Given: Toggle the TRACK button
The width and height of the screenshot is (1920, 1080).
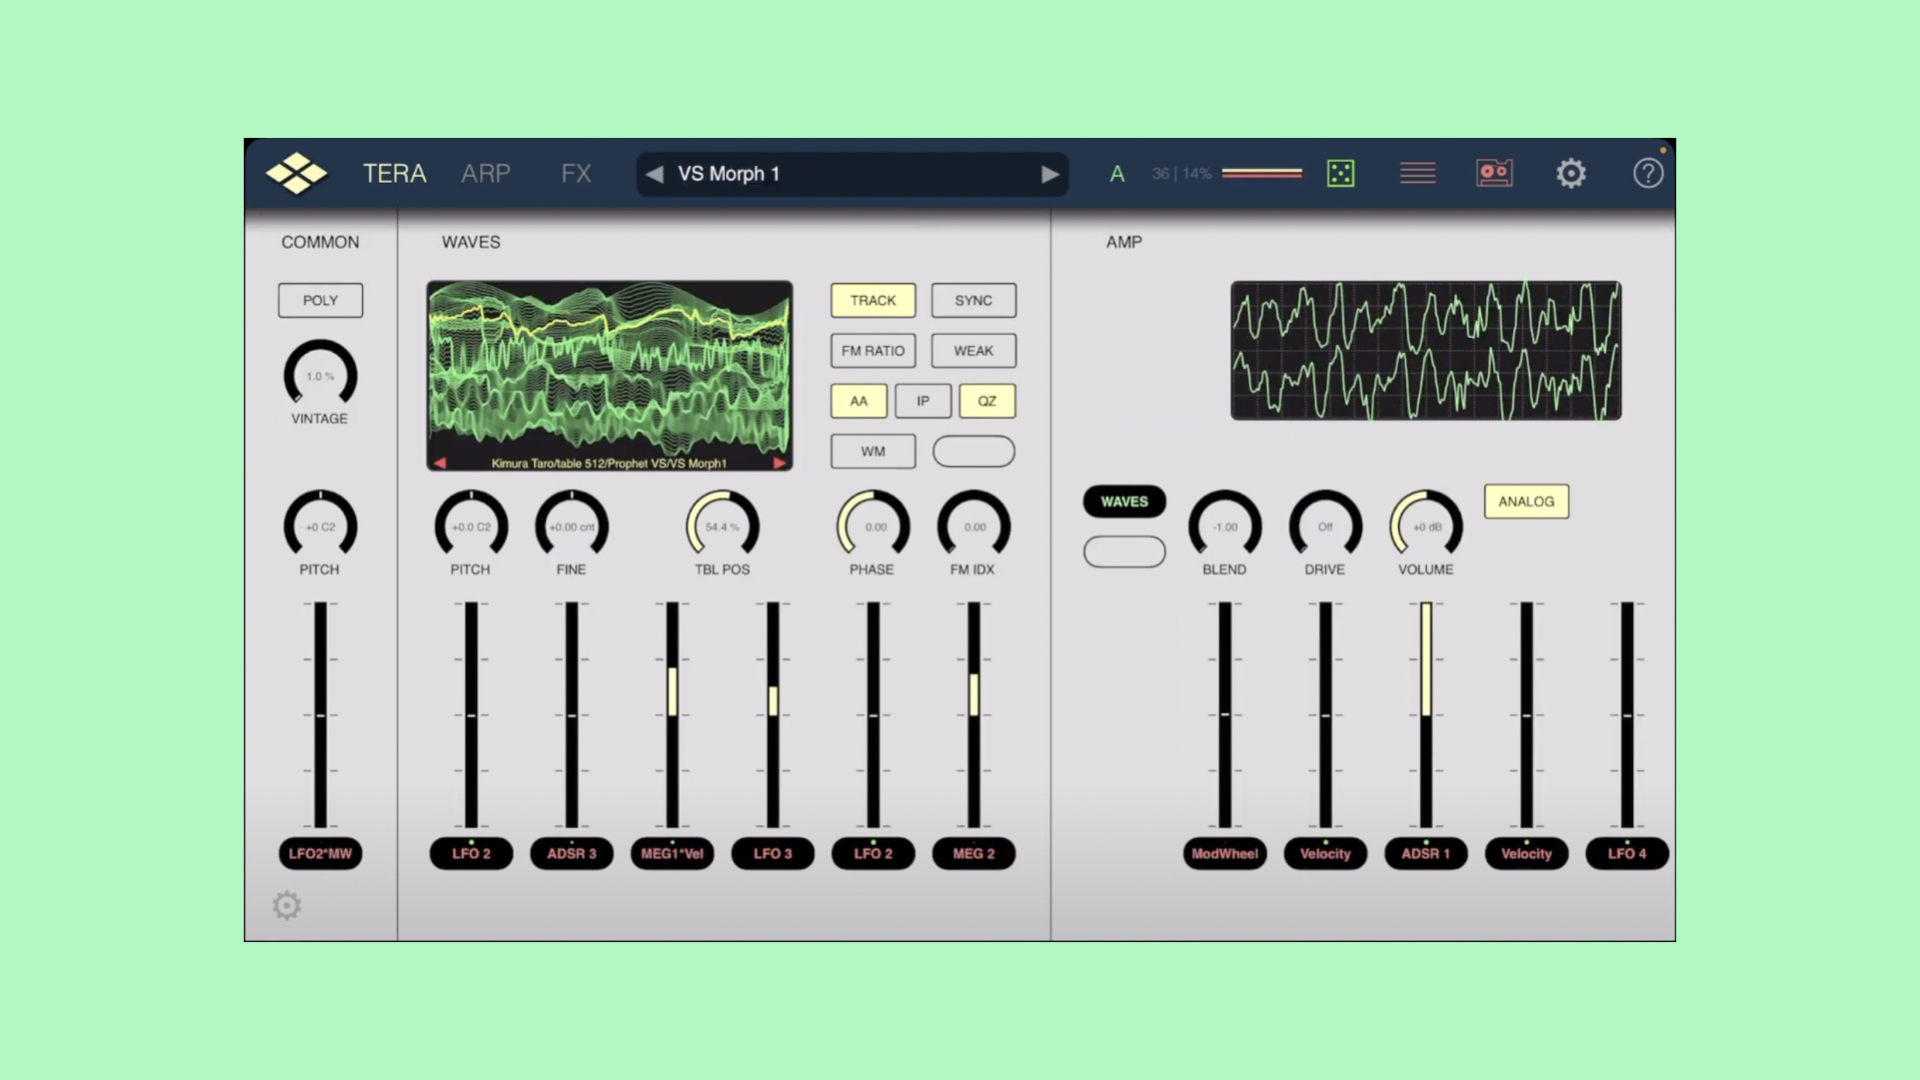Looking at the screenshot, I should (873, 300).
